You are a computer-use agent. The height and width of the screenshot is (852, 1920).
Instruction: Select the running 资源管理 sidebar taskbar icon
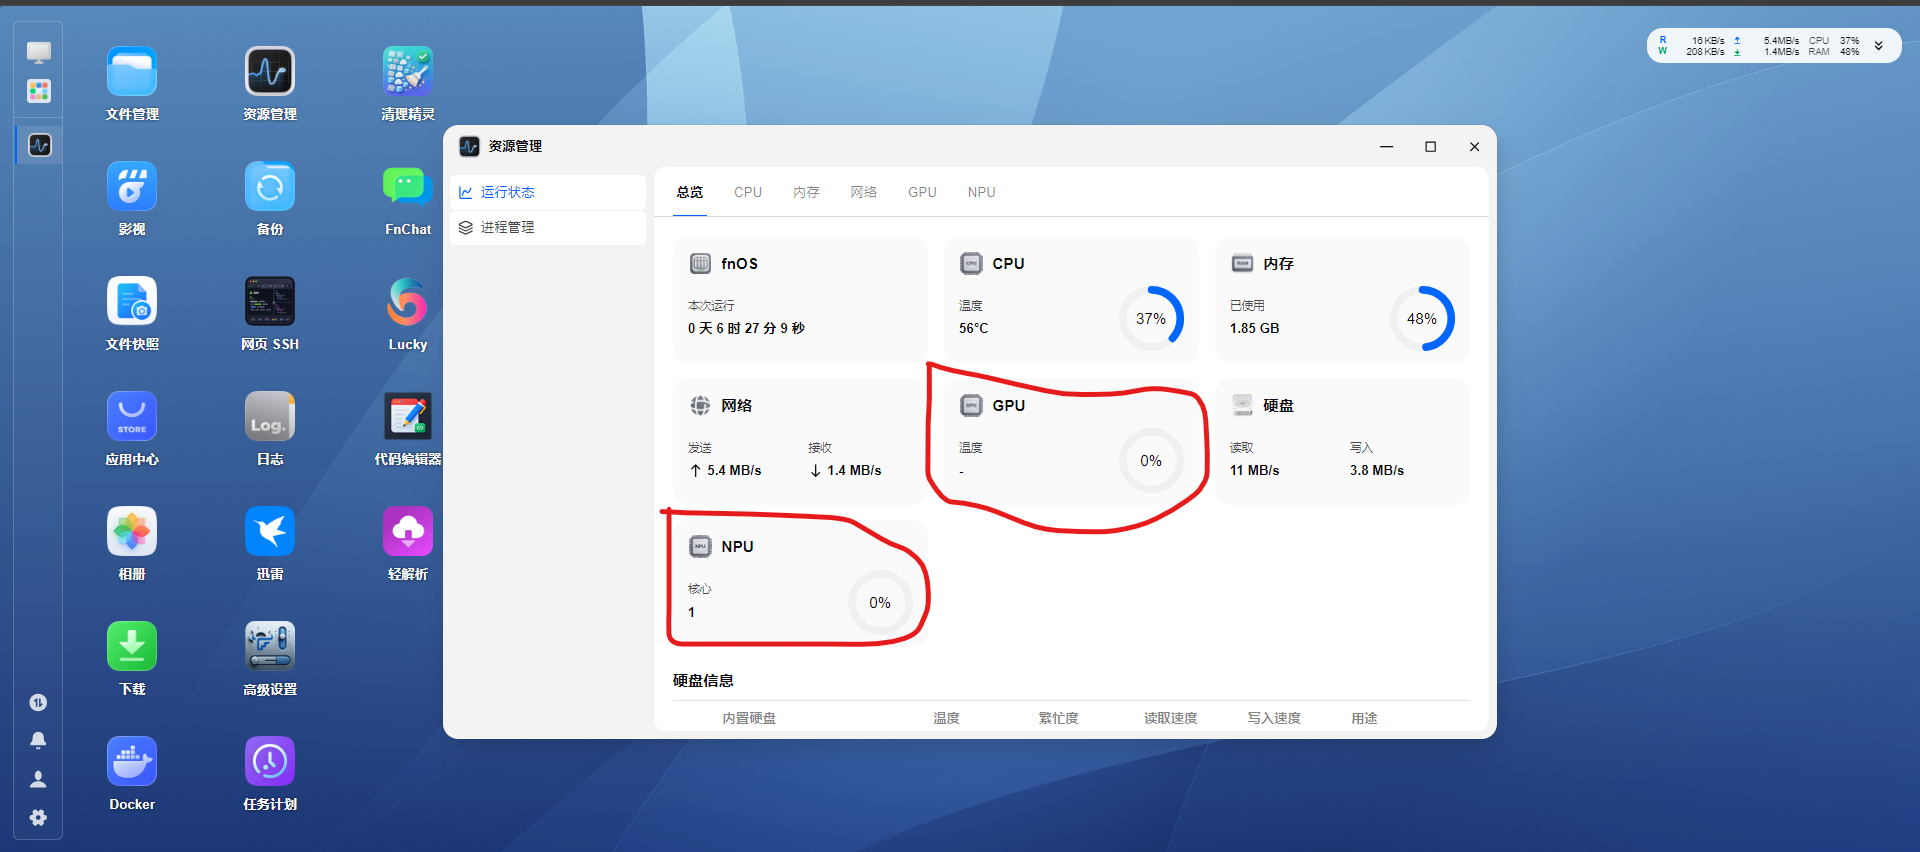point(39,145)
